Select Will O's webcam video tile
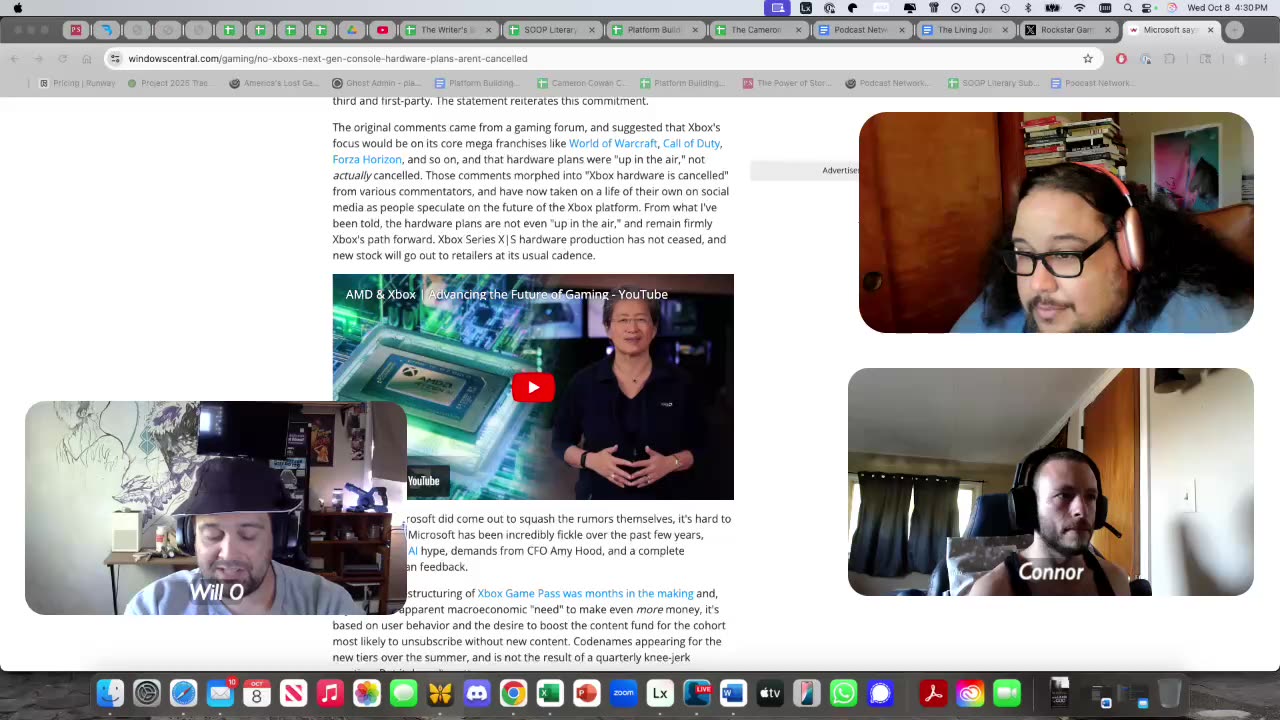Image resolution: width=1280 pixels, height=720 pixels. coord(216,508)
